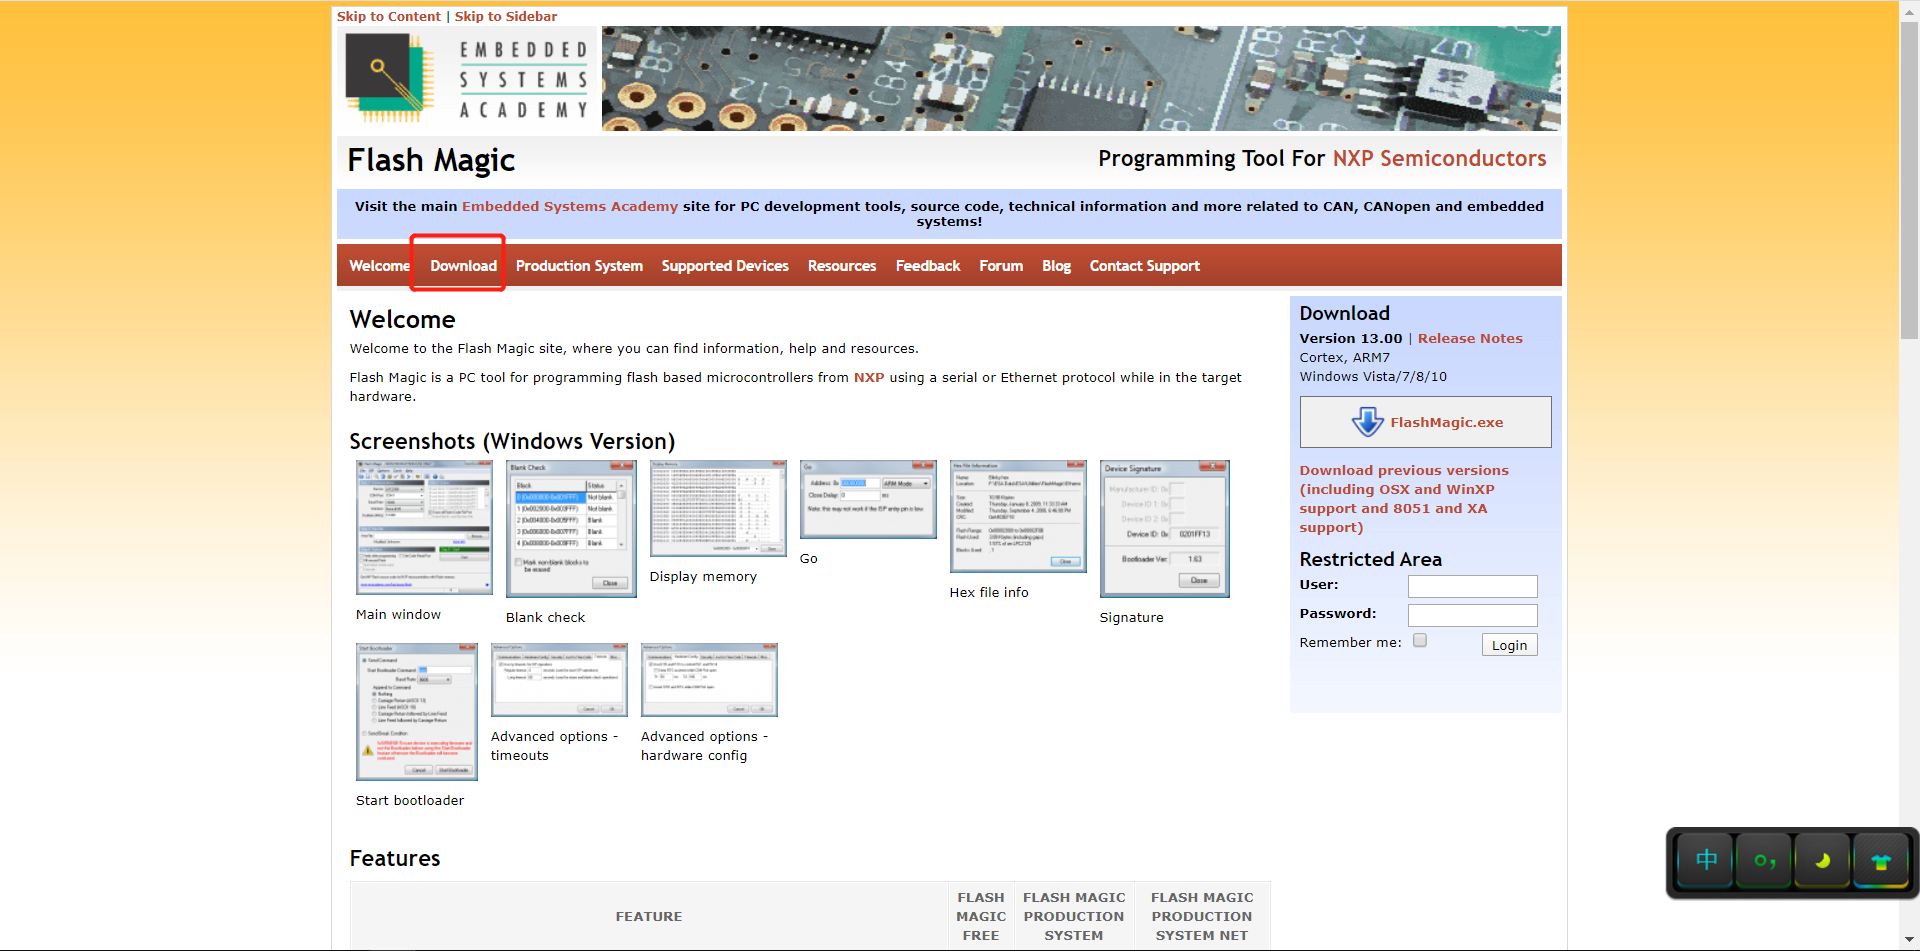Toggle punctuation mode on the IME bar
This screenshot has width=1920, height=951.
click(1764, 860)
